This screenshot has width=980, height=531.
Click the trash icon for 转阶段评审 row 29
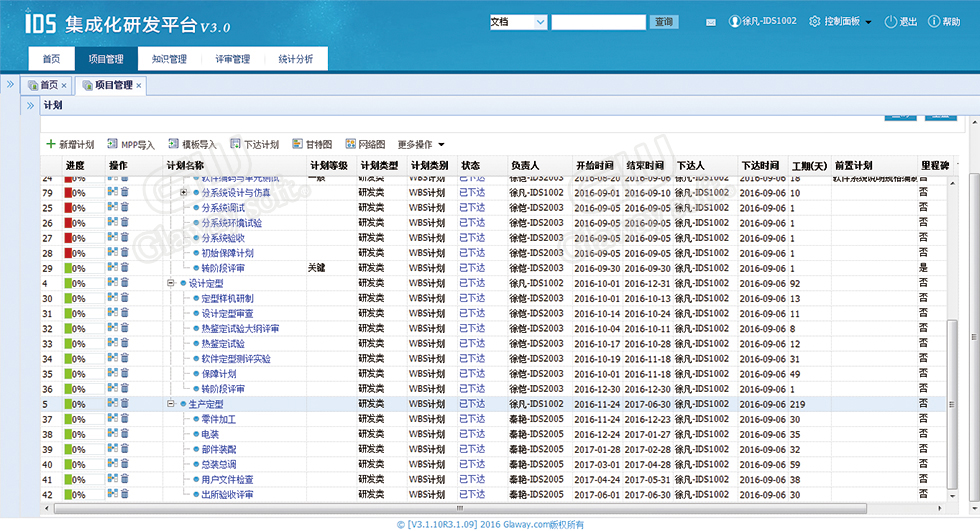[x=124, y=267]
